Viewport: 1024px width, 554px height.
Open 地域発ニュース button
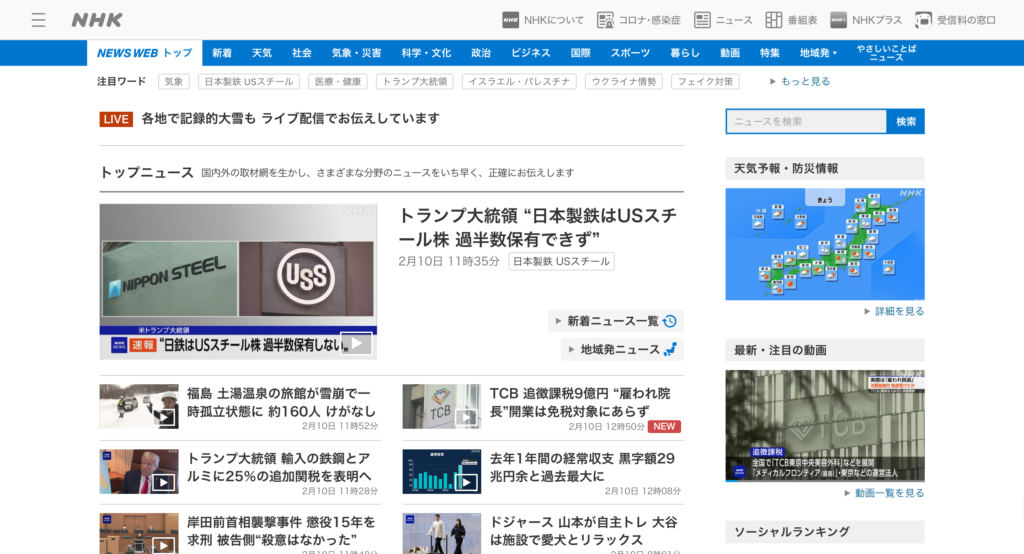click(x=622, y=350)
